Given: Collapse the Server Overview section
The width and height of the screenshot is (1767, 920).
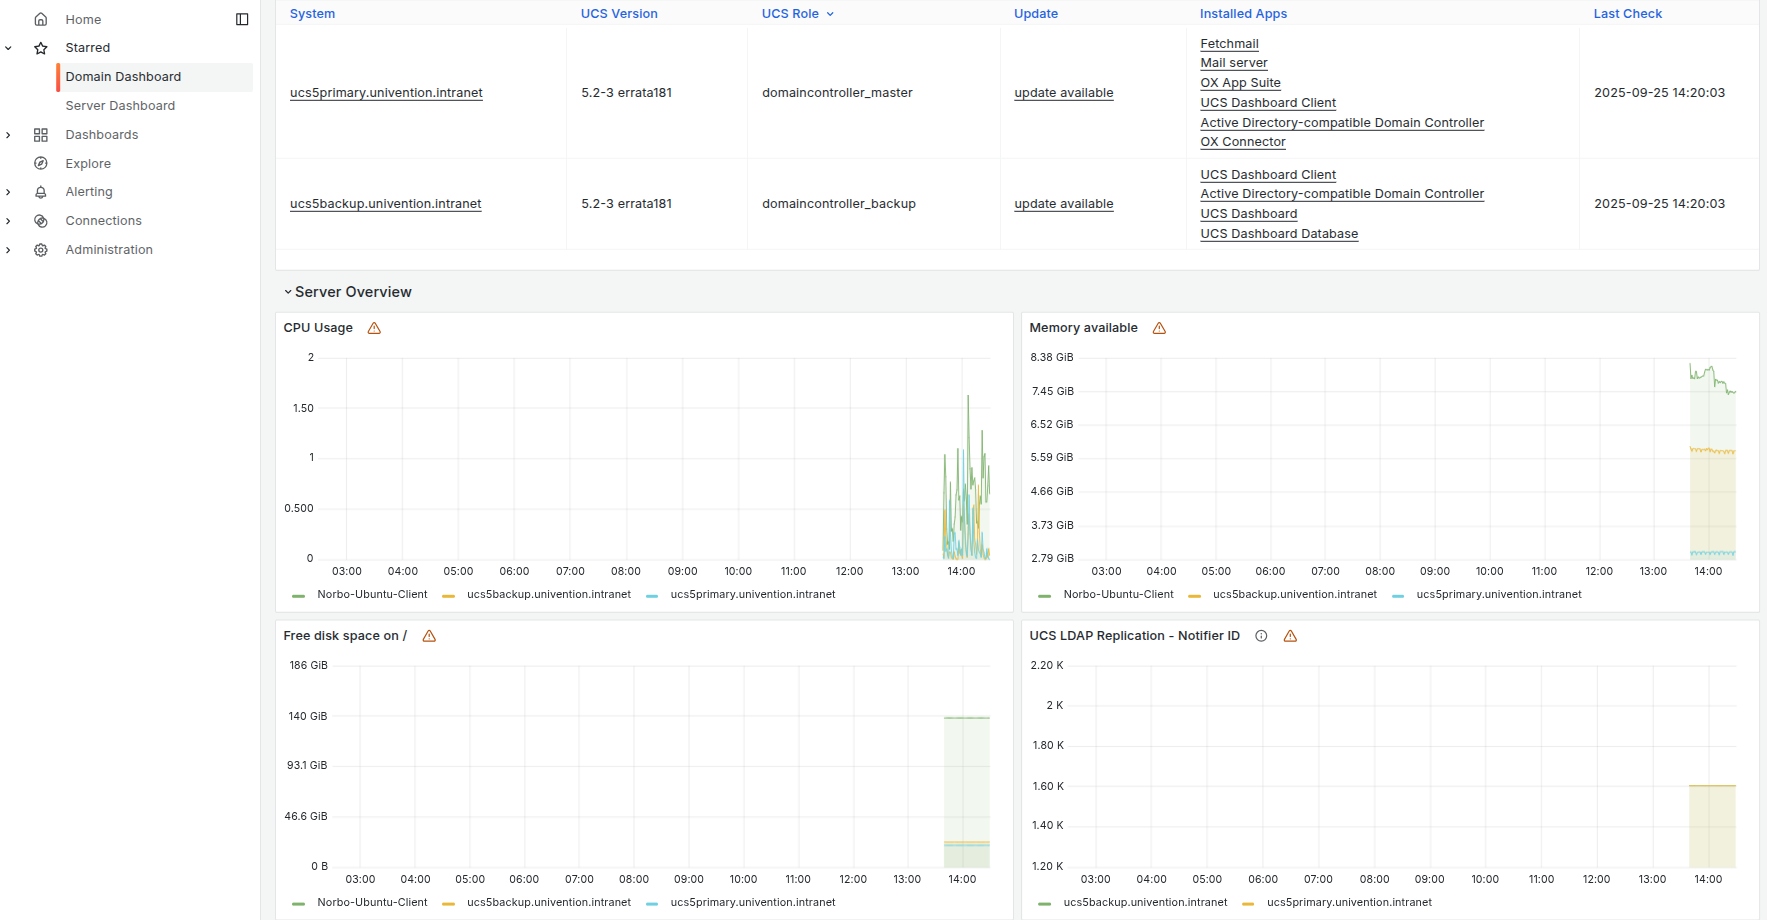Looking at the screenshot, I should [x=287, y=292].
